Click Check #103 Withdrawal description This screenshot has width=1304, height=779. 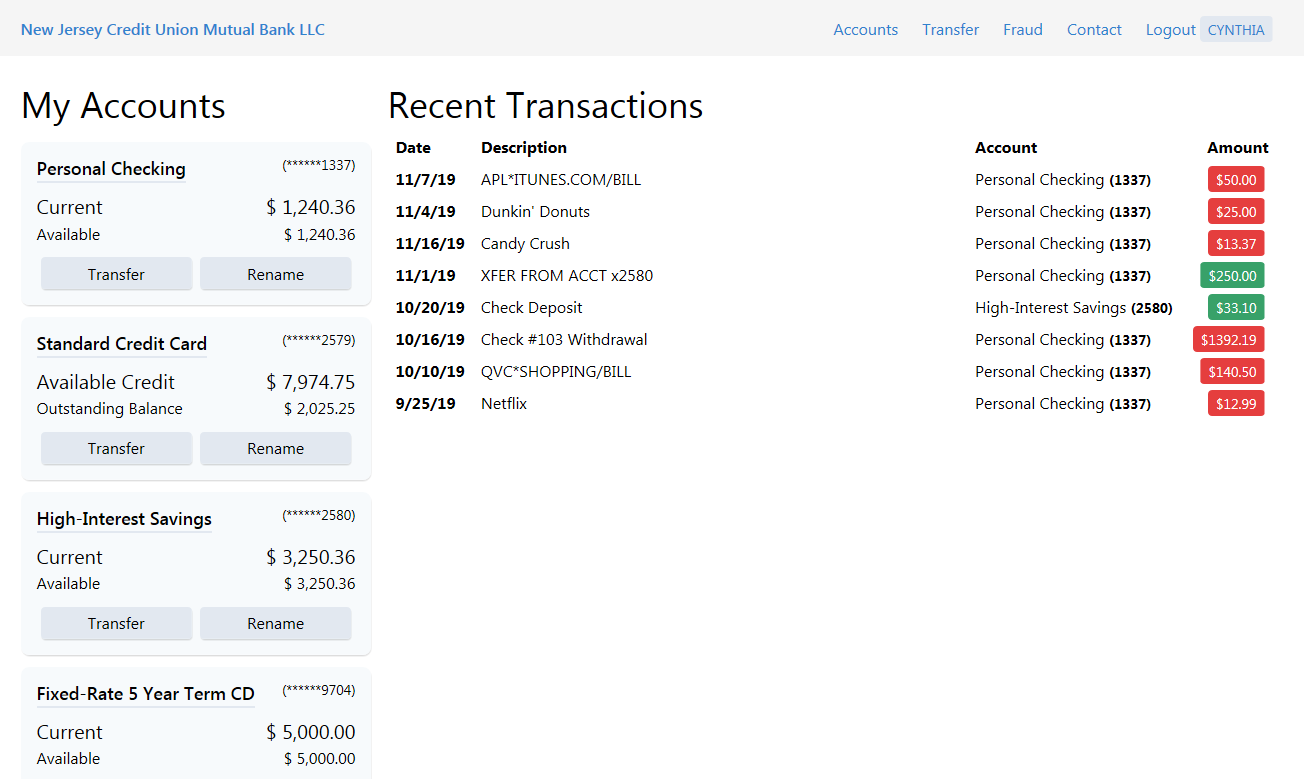564,340
